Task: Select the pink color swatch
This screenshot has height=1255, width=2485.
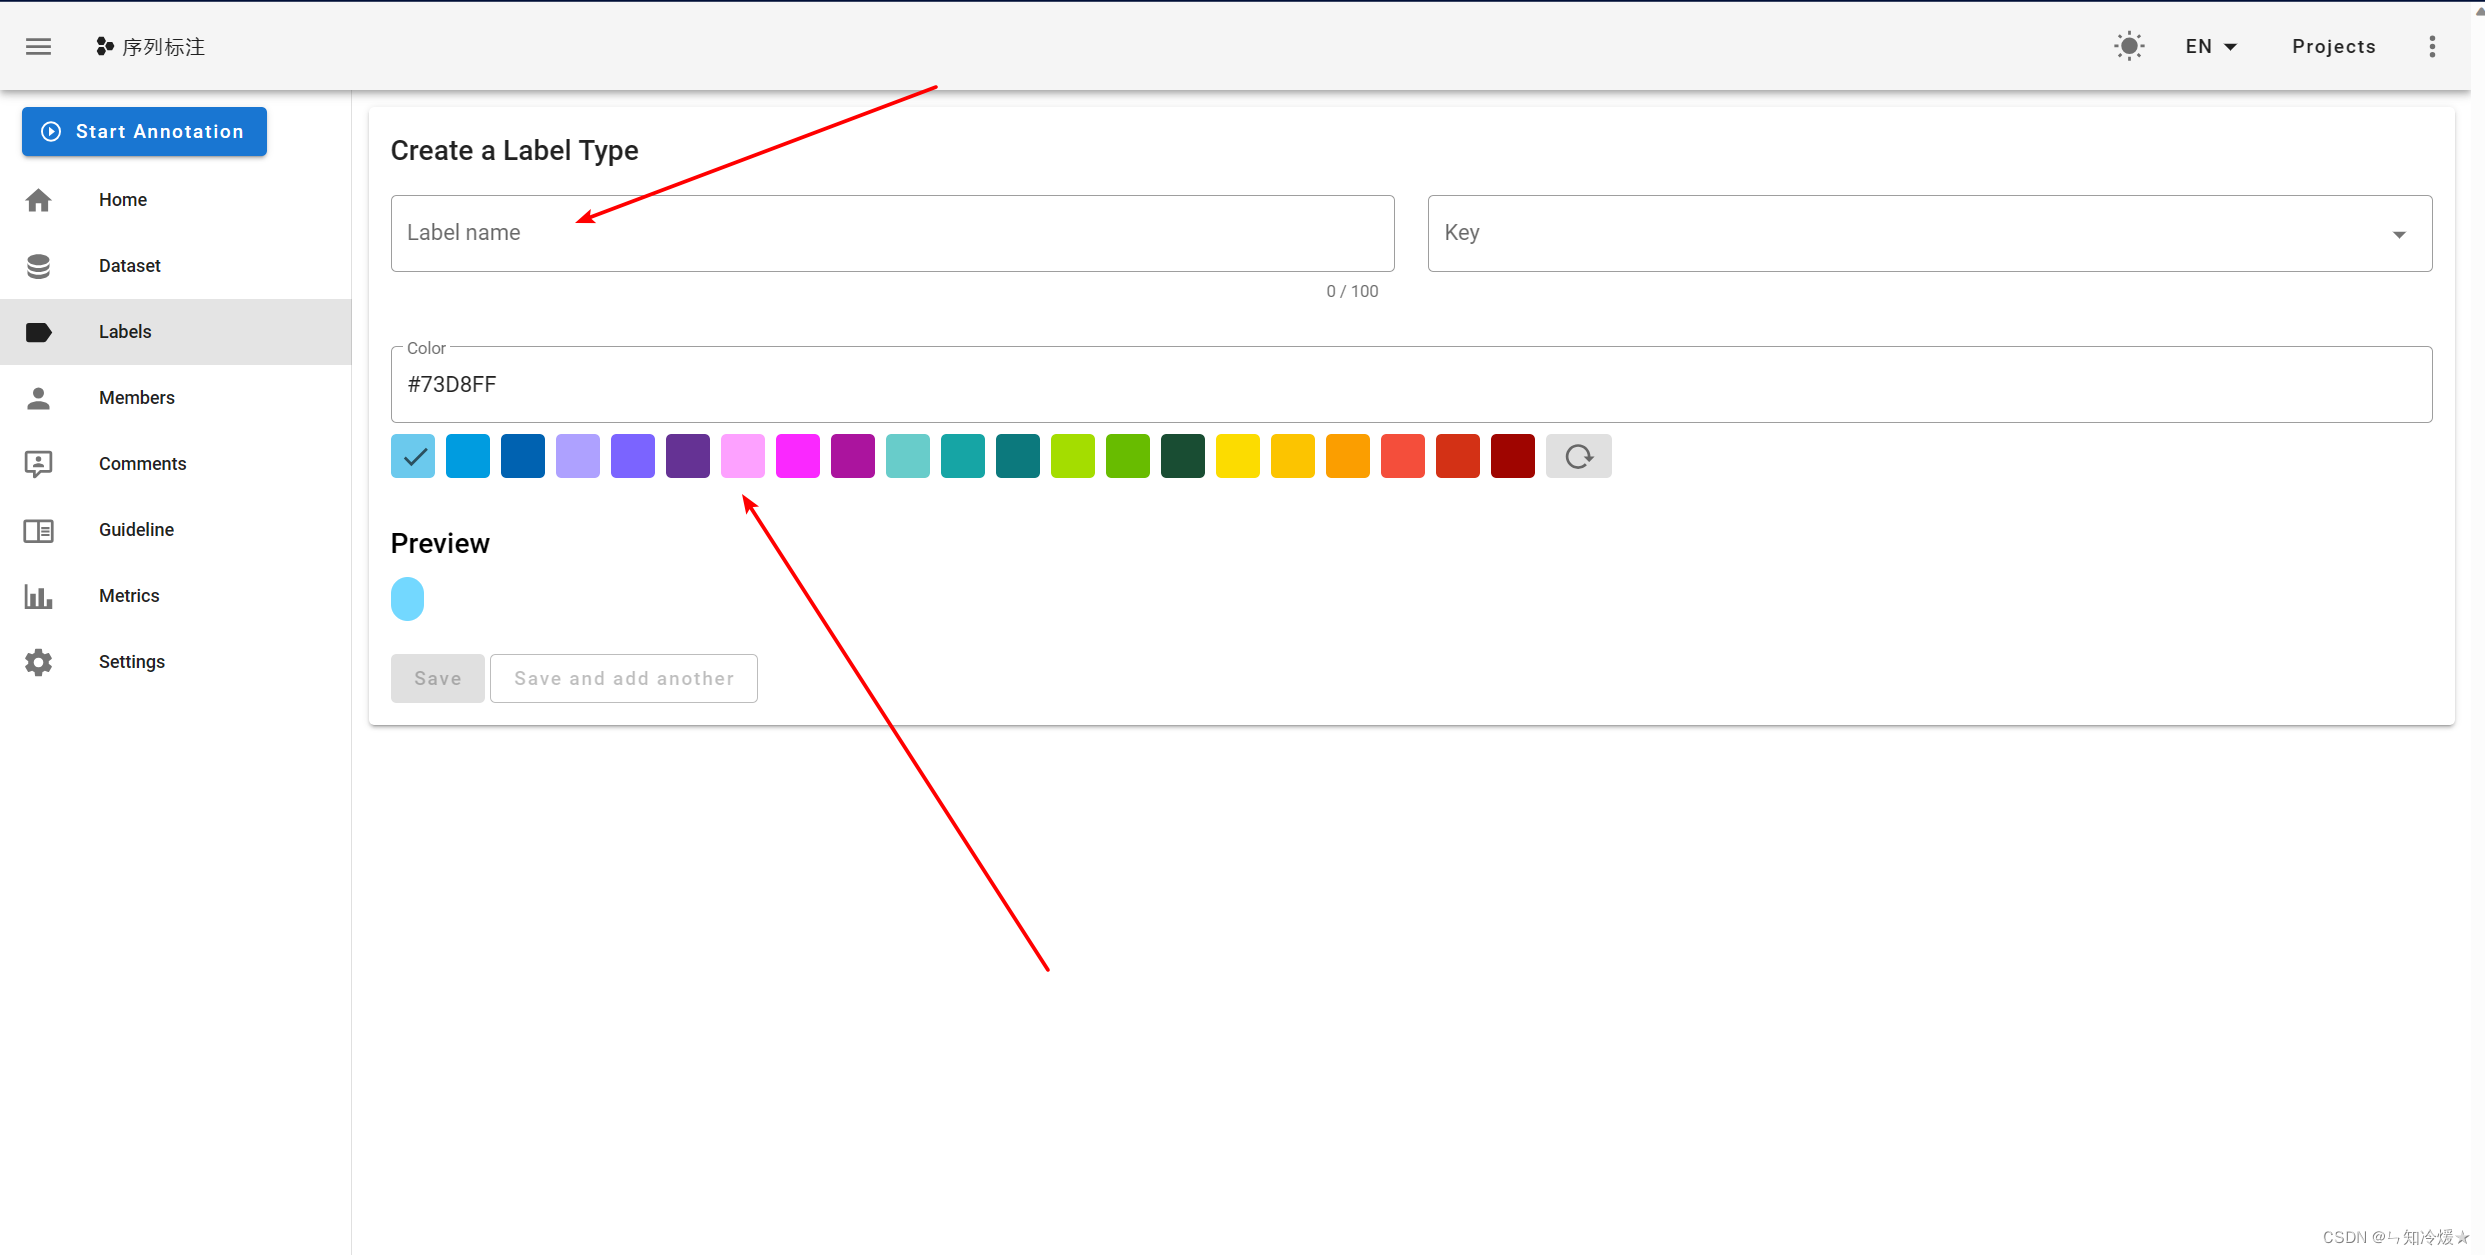Action: coord(741,456)
